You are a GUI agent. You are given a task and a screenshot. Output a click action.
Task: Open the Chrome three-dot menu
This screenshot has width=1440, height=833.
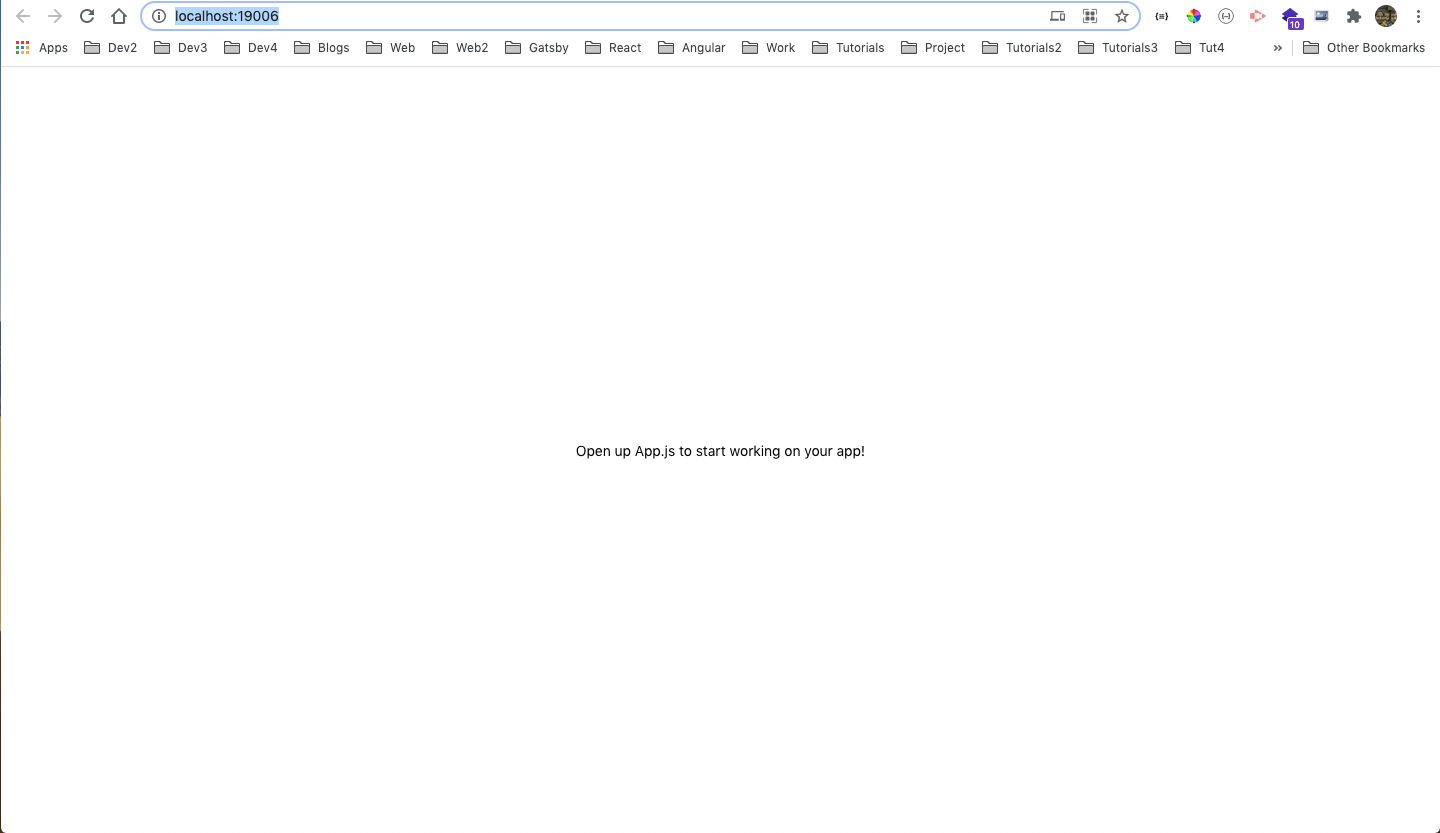point(1419,16)
